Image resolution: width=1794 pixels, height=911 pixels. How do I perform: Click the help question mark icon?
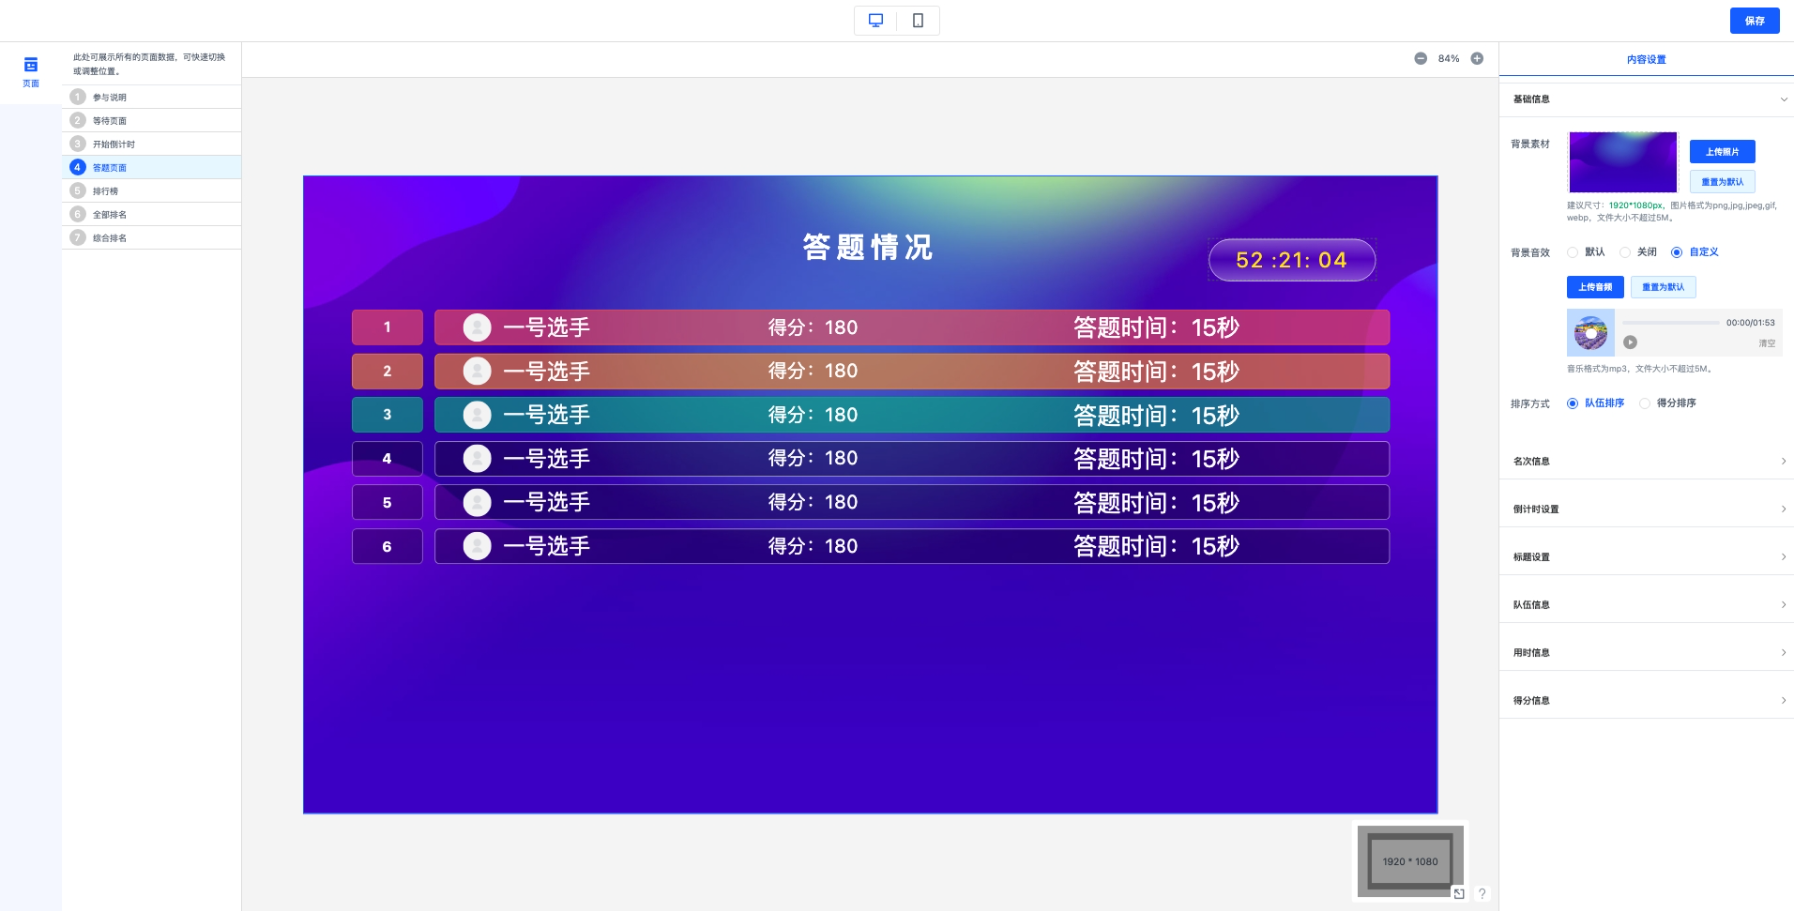tap(1482, 894)
